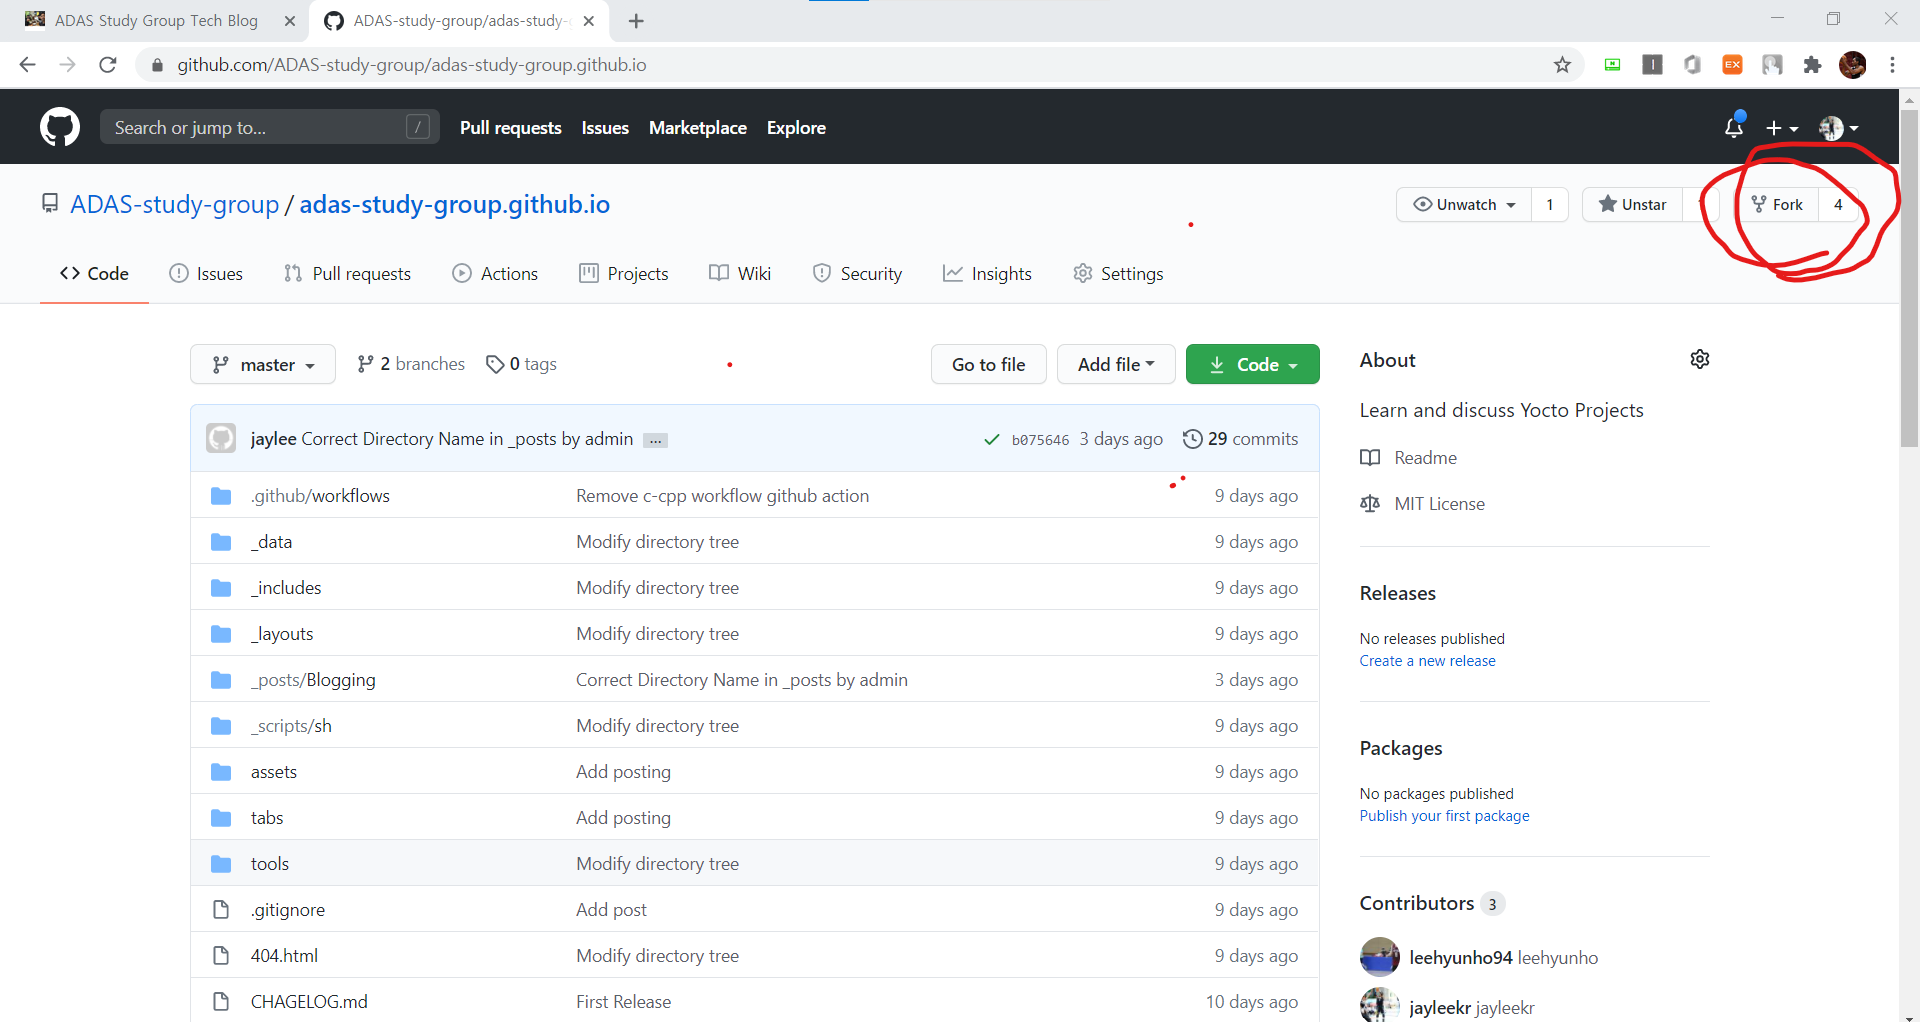Open the browser extensions puzzle icon
The image size is (1920, 1022).
1812,65
